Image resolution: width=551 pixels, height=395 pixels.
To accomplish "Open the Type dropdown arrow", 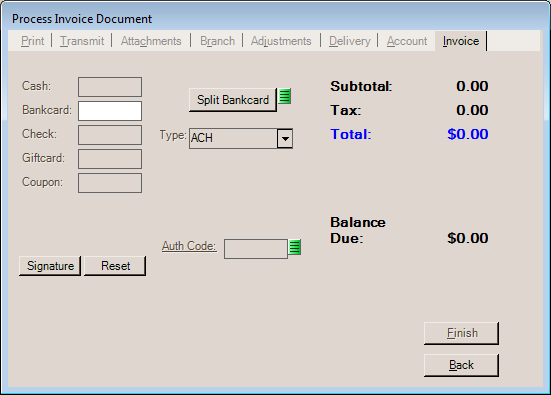I will pos(285,138).
